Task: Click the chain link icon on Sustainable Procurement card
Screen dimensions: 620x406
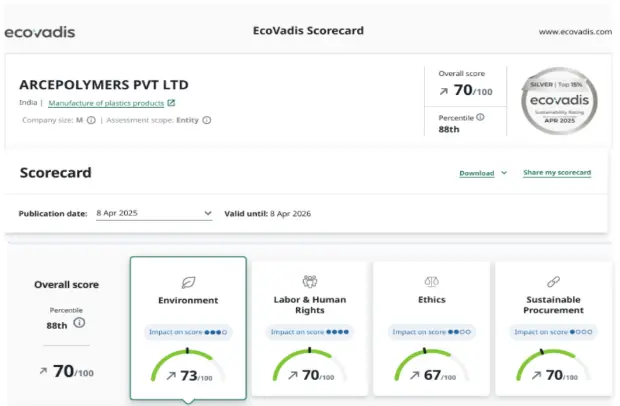Action: point(552,282)
